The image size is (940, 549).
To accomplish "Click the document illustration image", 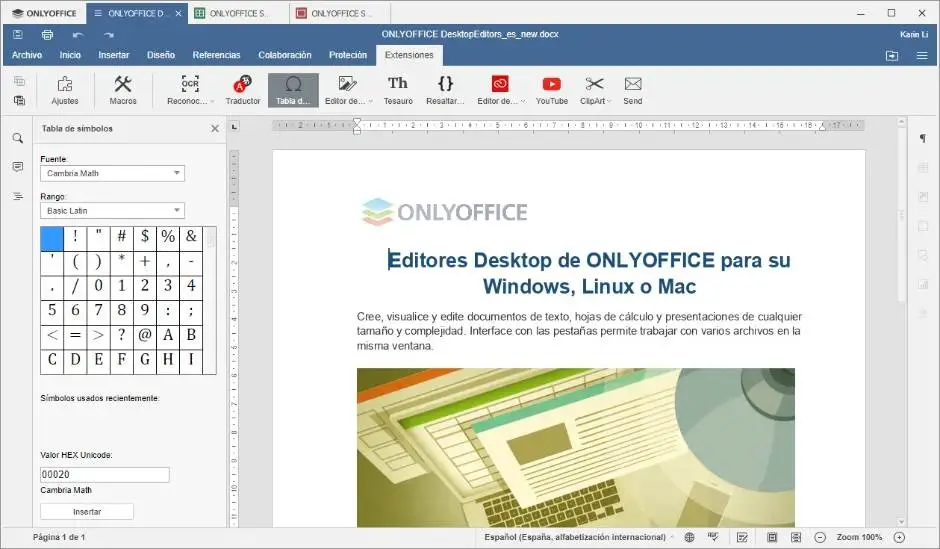I will [x=576, y=448].
